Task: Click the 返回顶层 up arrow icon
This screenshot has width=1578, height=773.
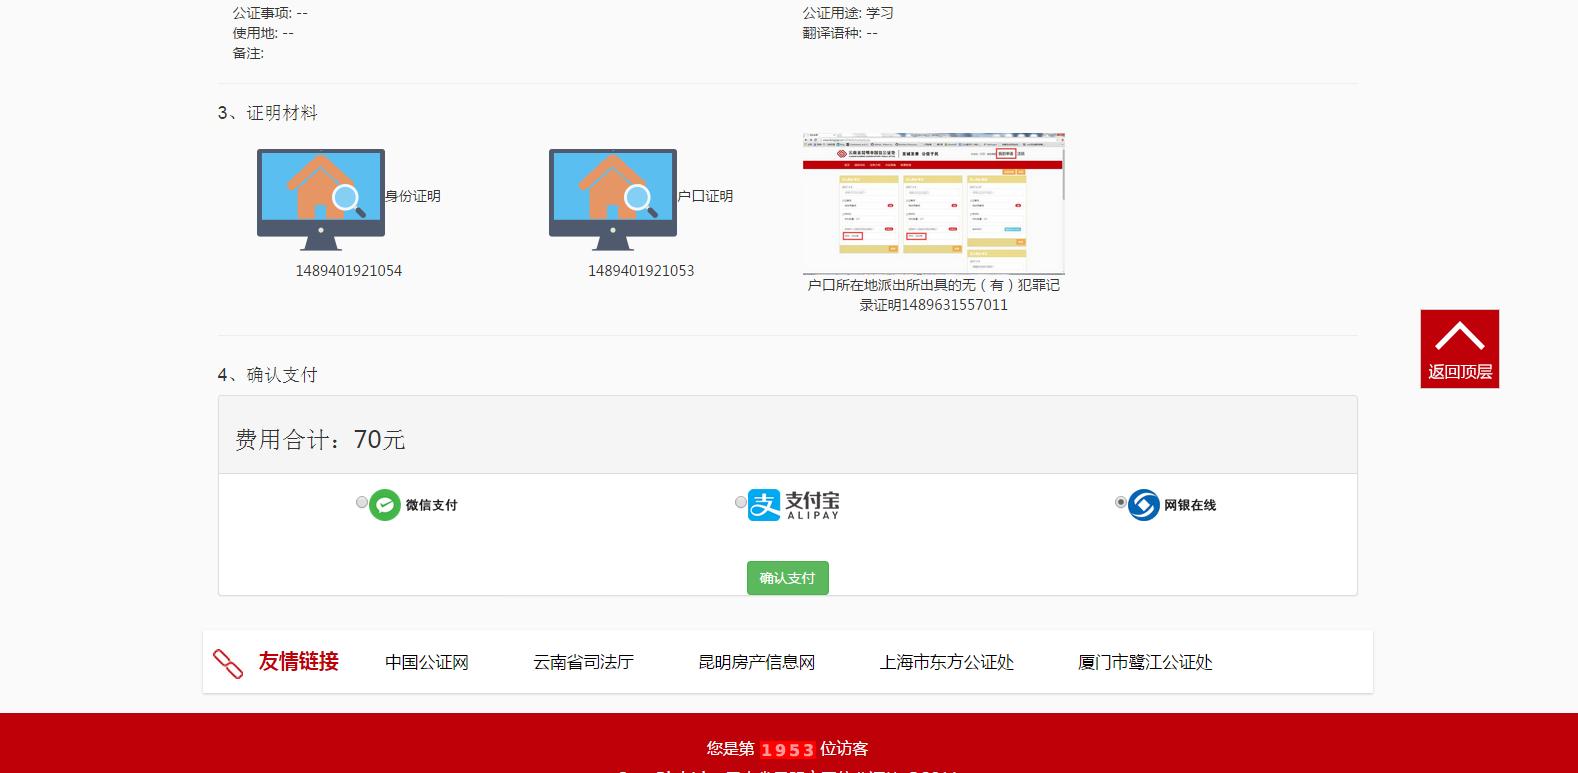Action: point(1459,336)
